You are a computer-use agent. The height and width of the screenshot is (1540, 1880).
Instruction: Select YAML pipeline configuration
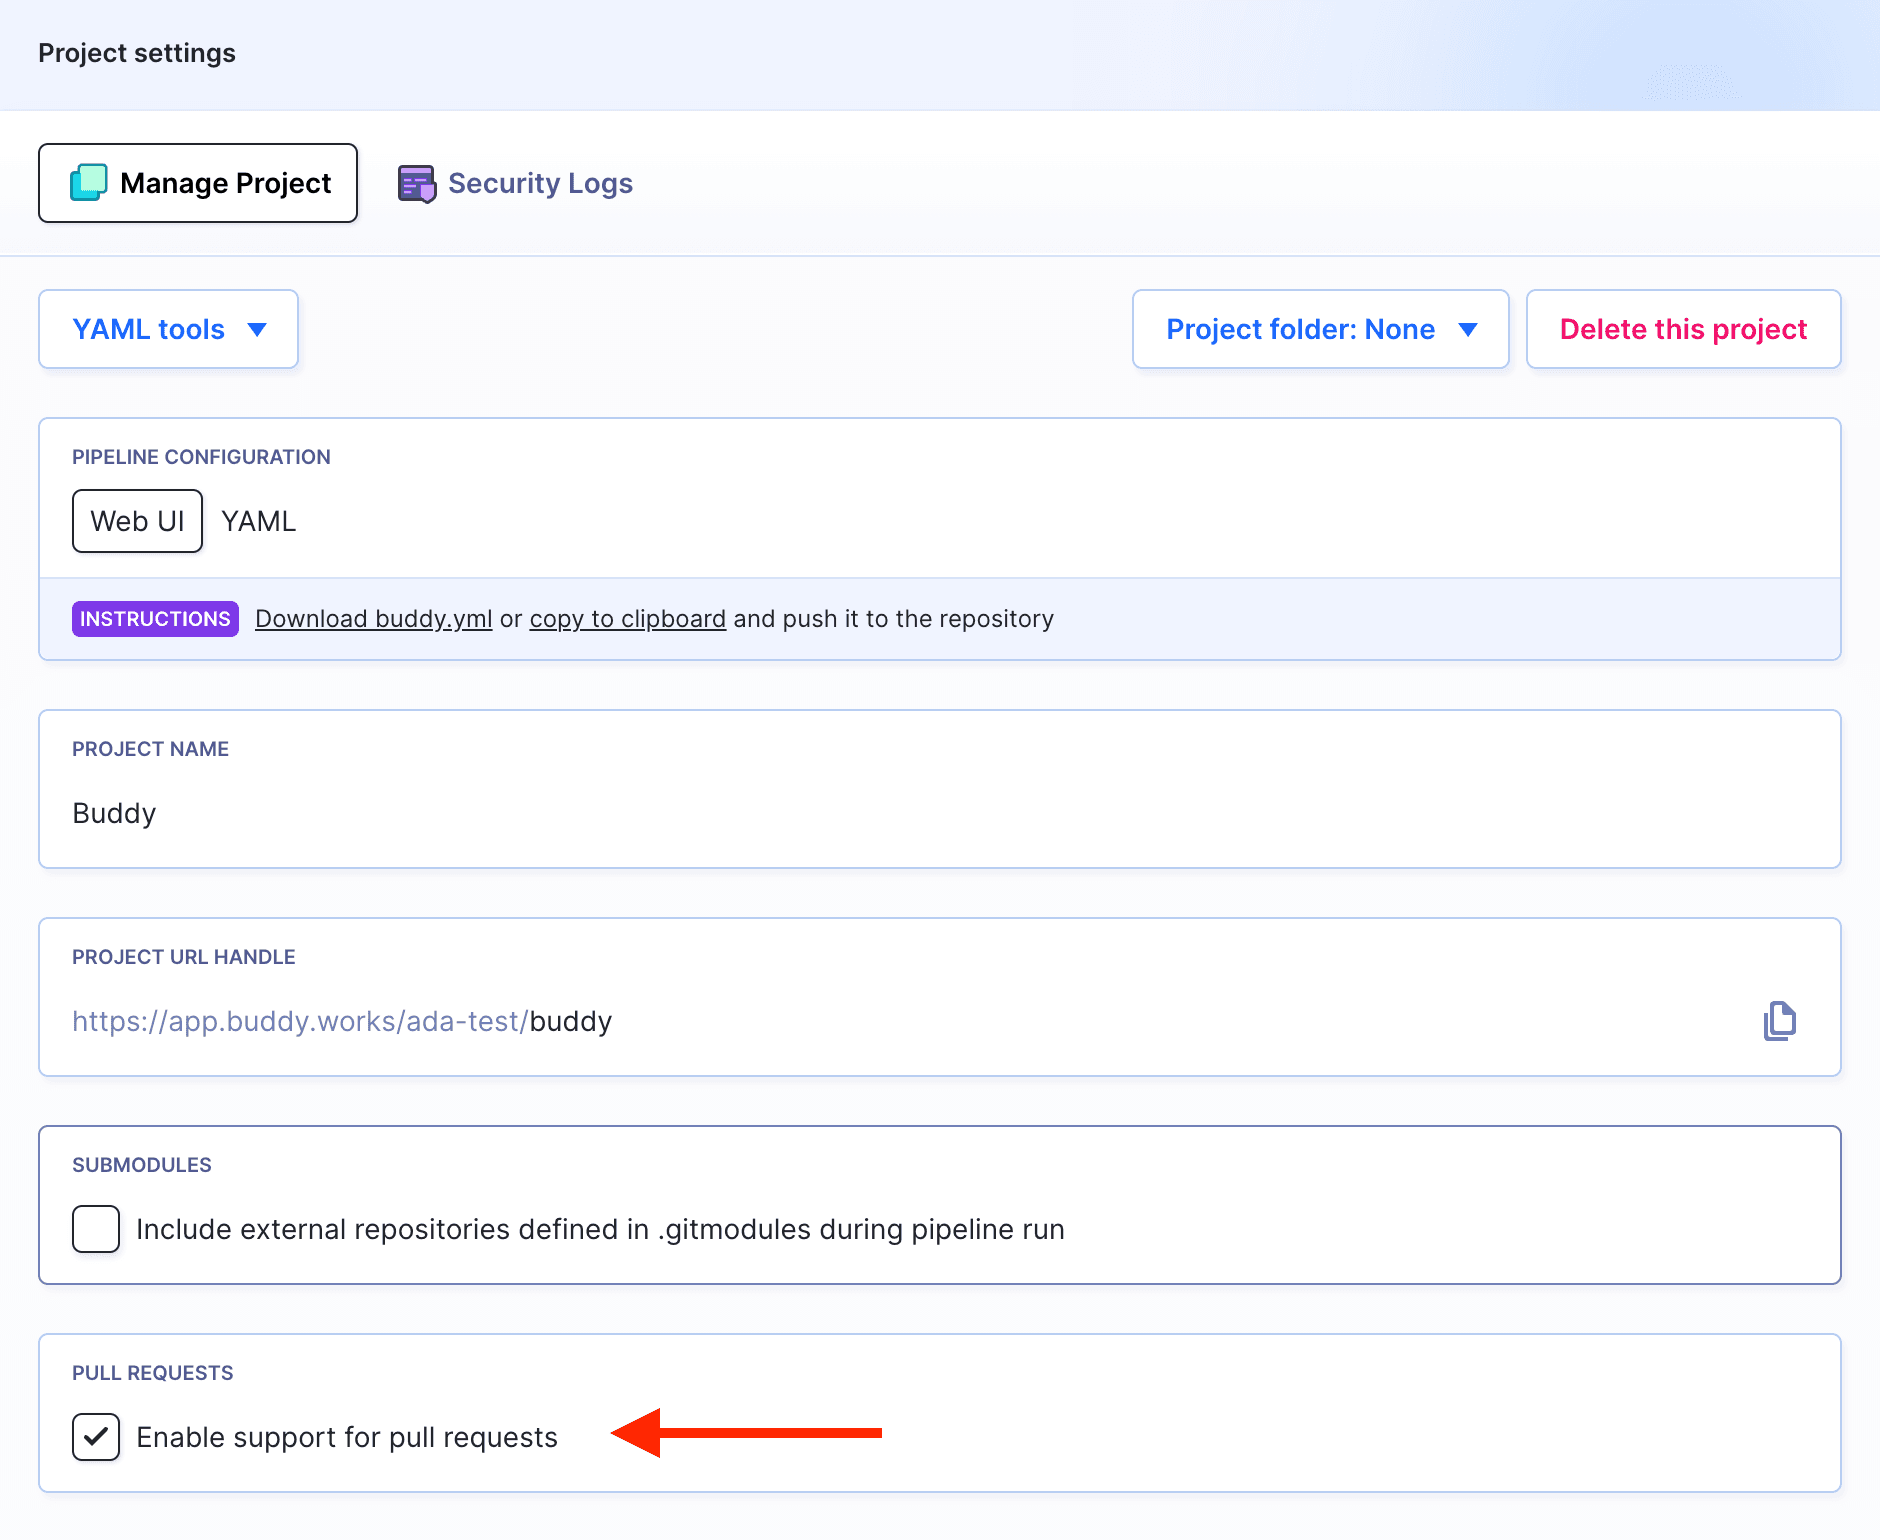tap(258, 520)
